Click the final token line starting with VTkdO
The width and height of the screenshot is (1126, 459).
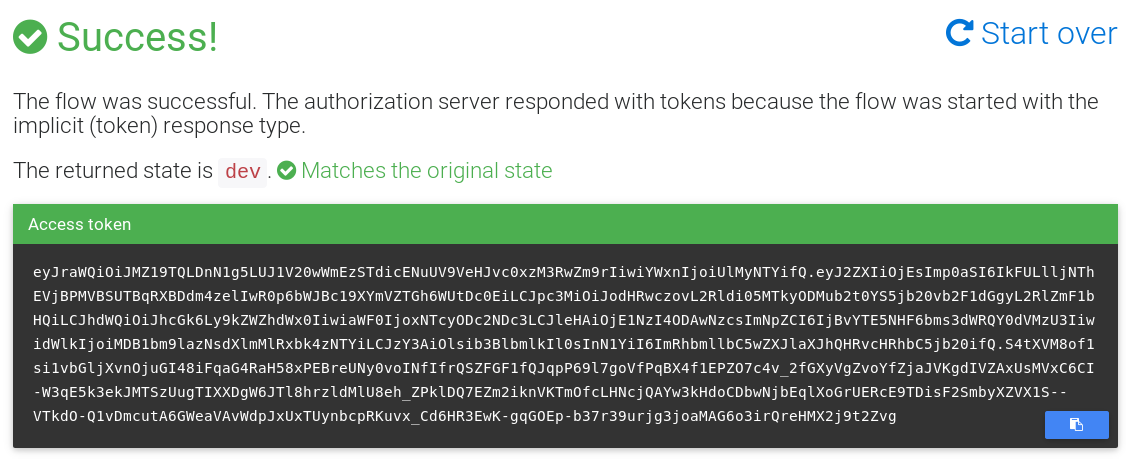tap(465, 416)
